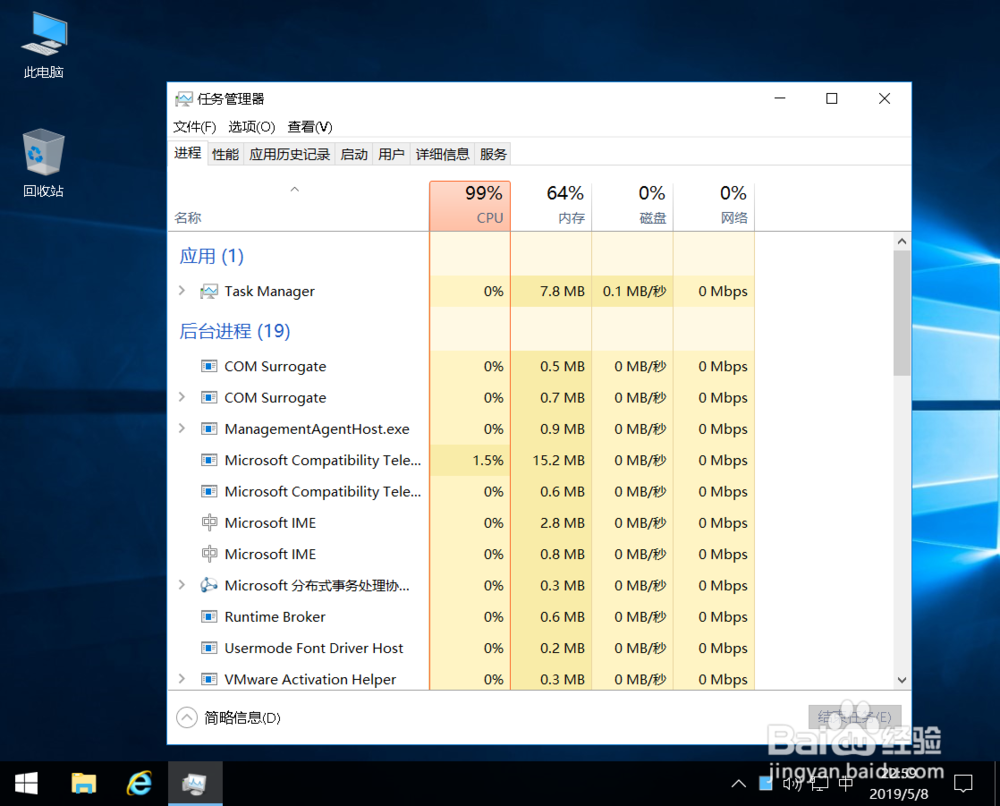This screenshot has height=806, width=1000.
Task: Click the 应用 (1) group header
Action: pos(212,256)
